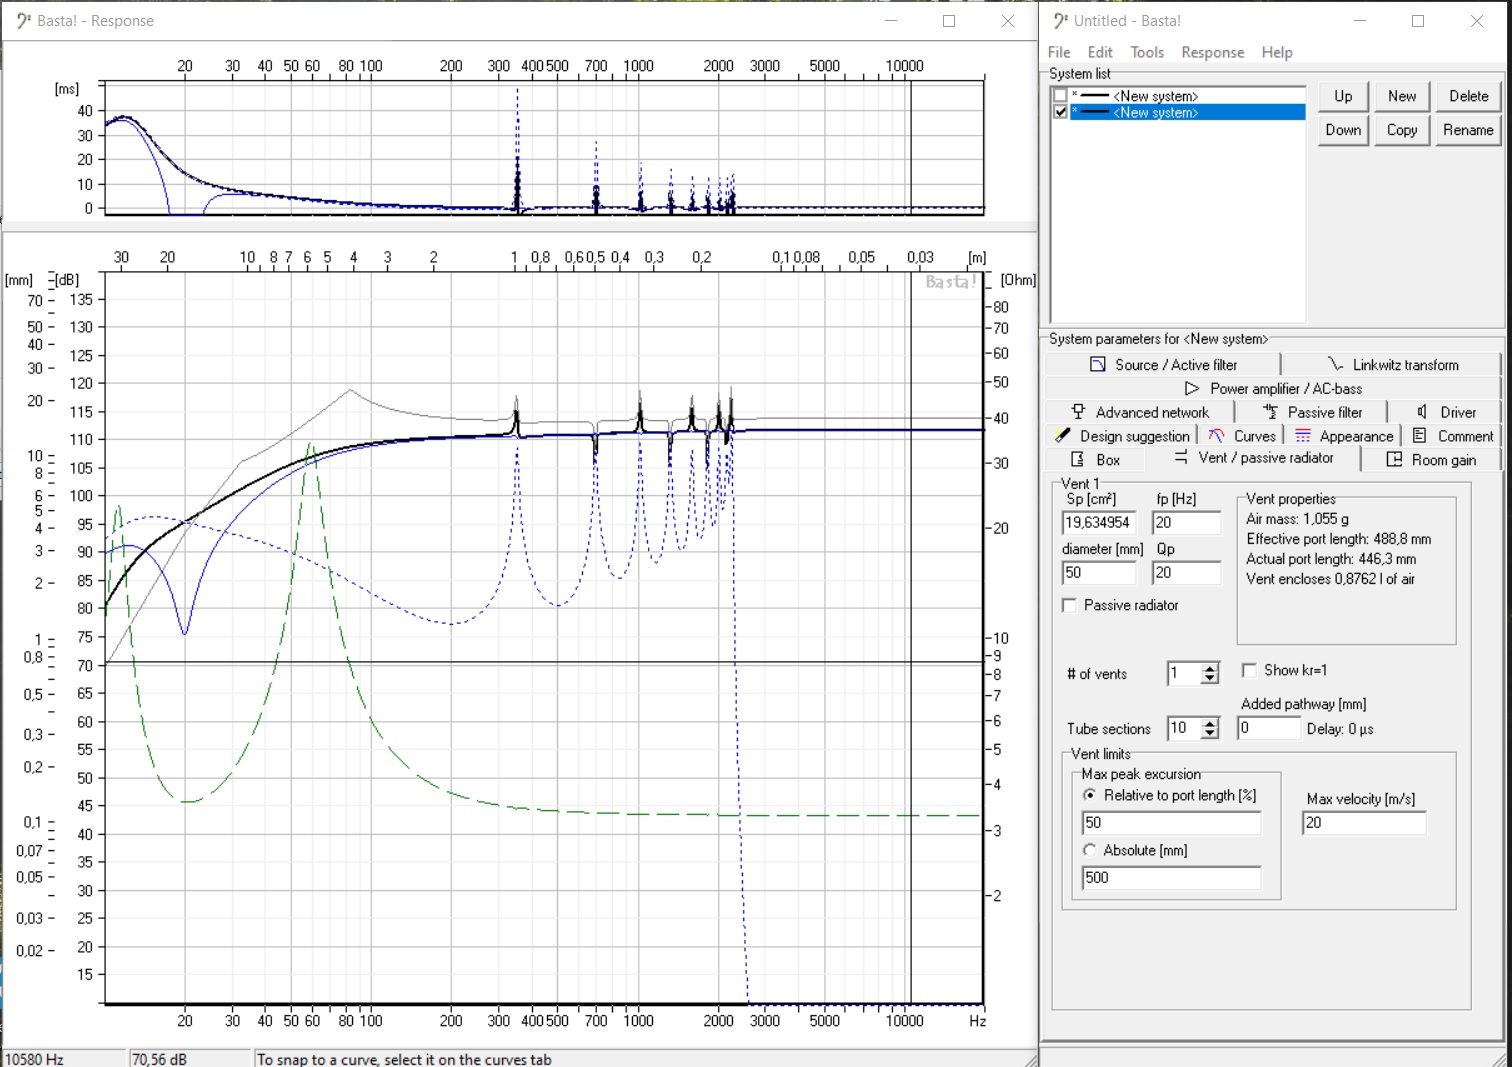1512x1067 pixels.
Task: Click the Room gain tab icon
Action: click(x=1394, y=460)
